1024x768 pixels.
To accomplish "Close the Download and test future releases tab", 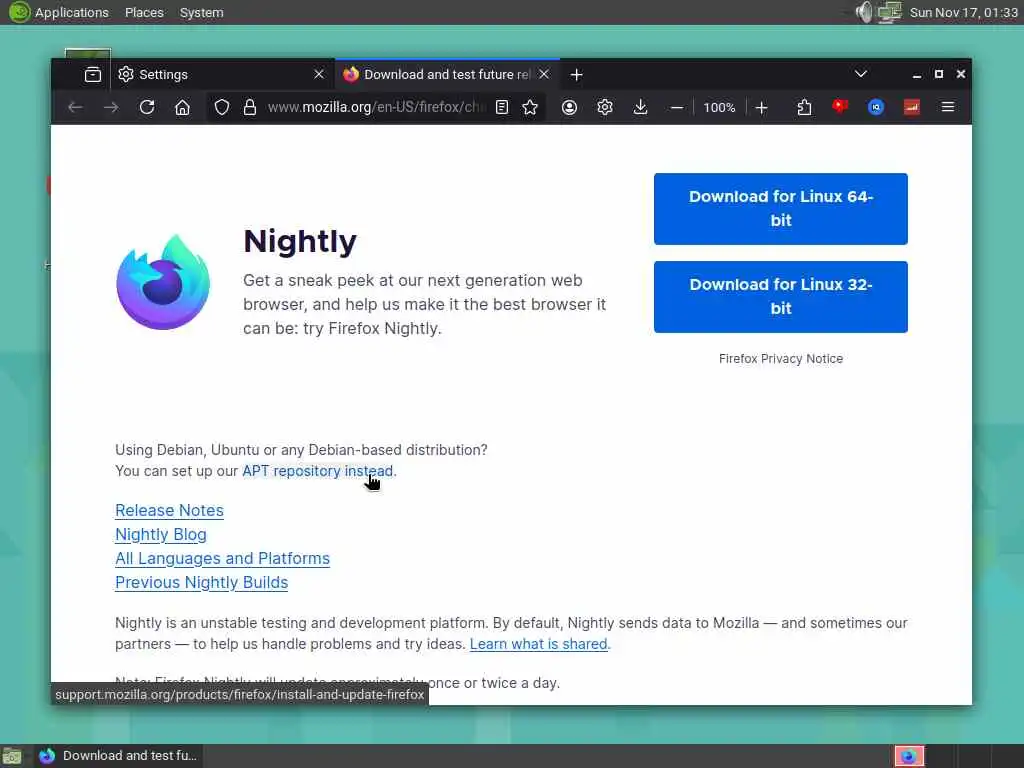I will tap(544, 74).
